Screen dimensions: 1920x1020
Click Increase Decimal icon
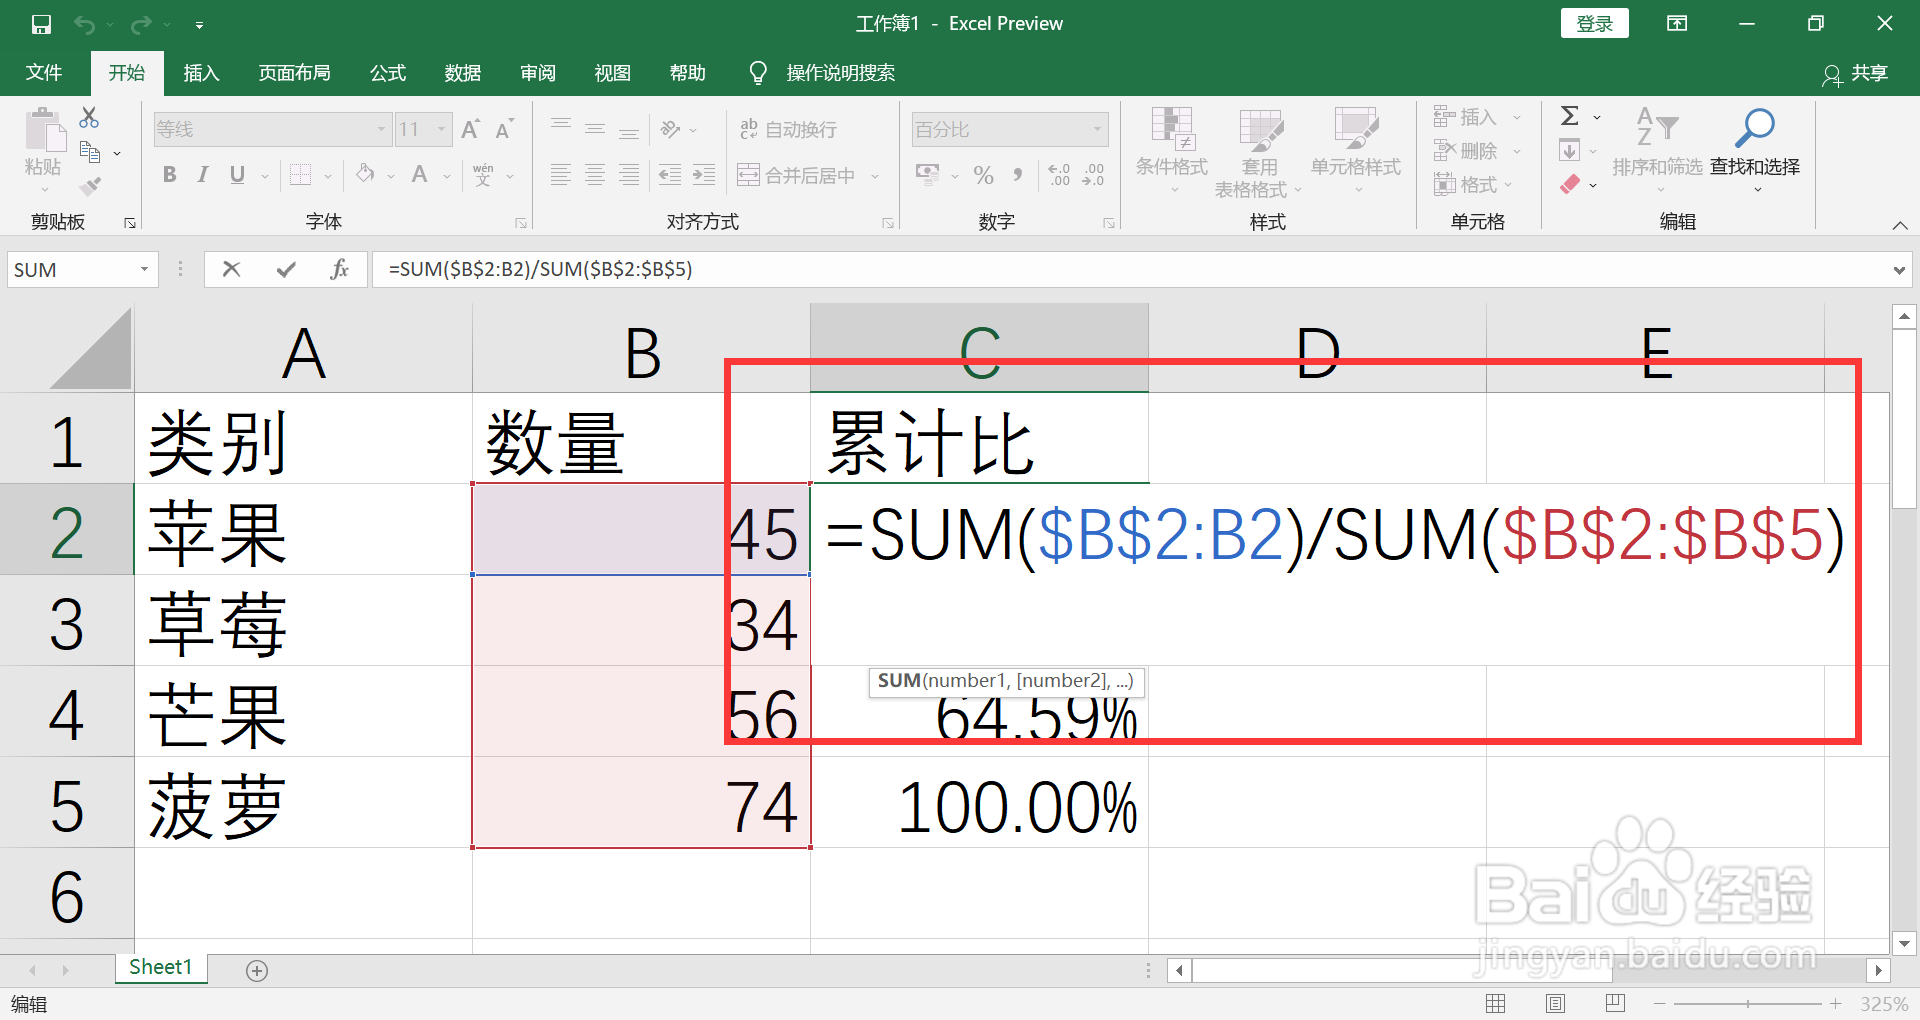coord(1059,176)
